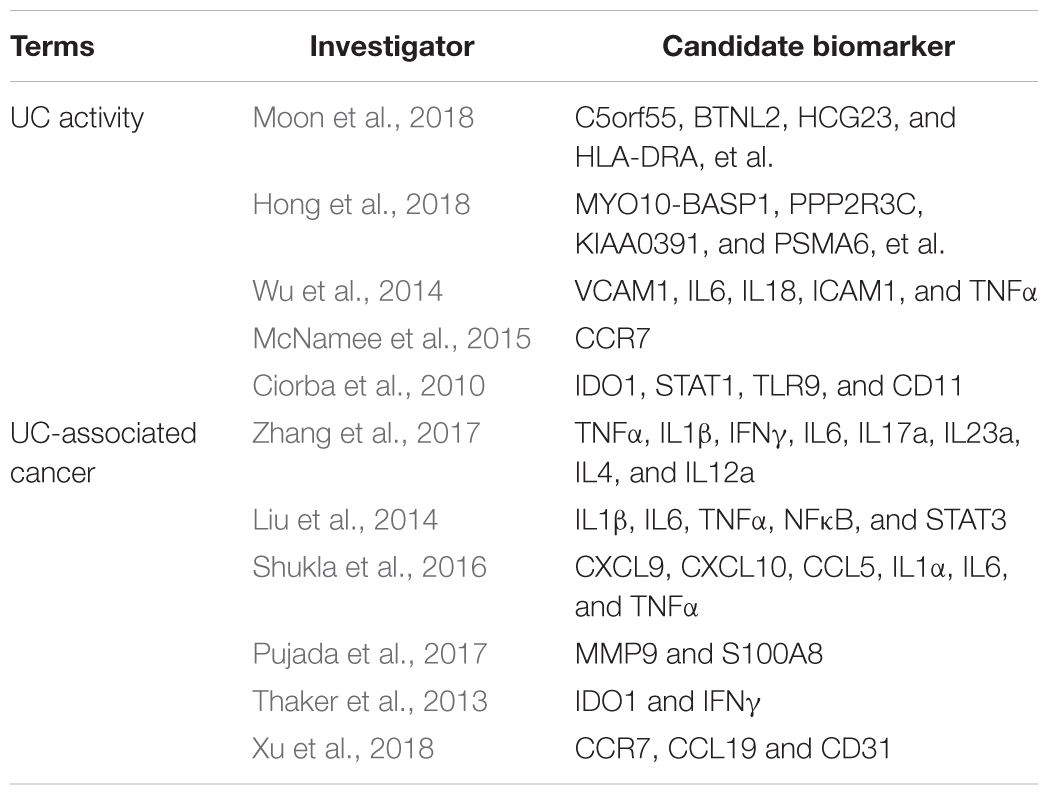Open the Thaker et al., 2013 reference
Viewport: 1050px width, 796px height.
370,702
